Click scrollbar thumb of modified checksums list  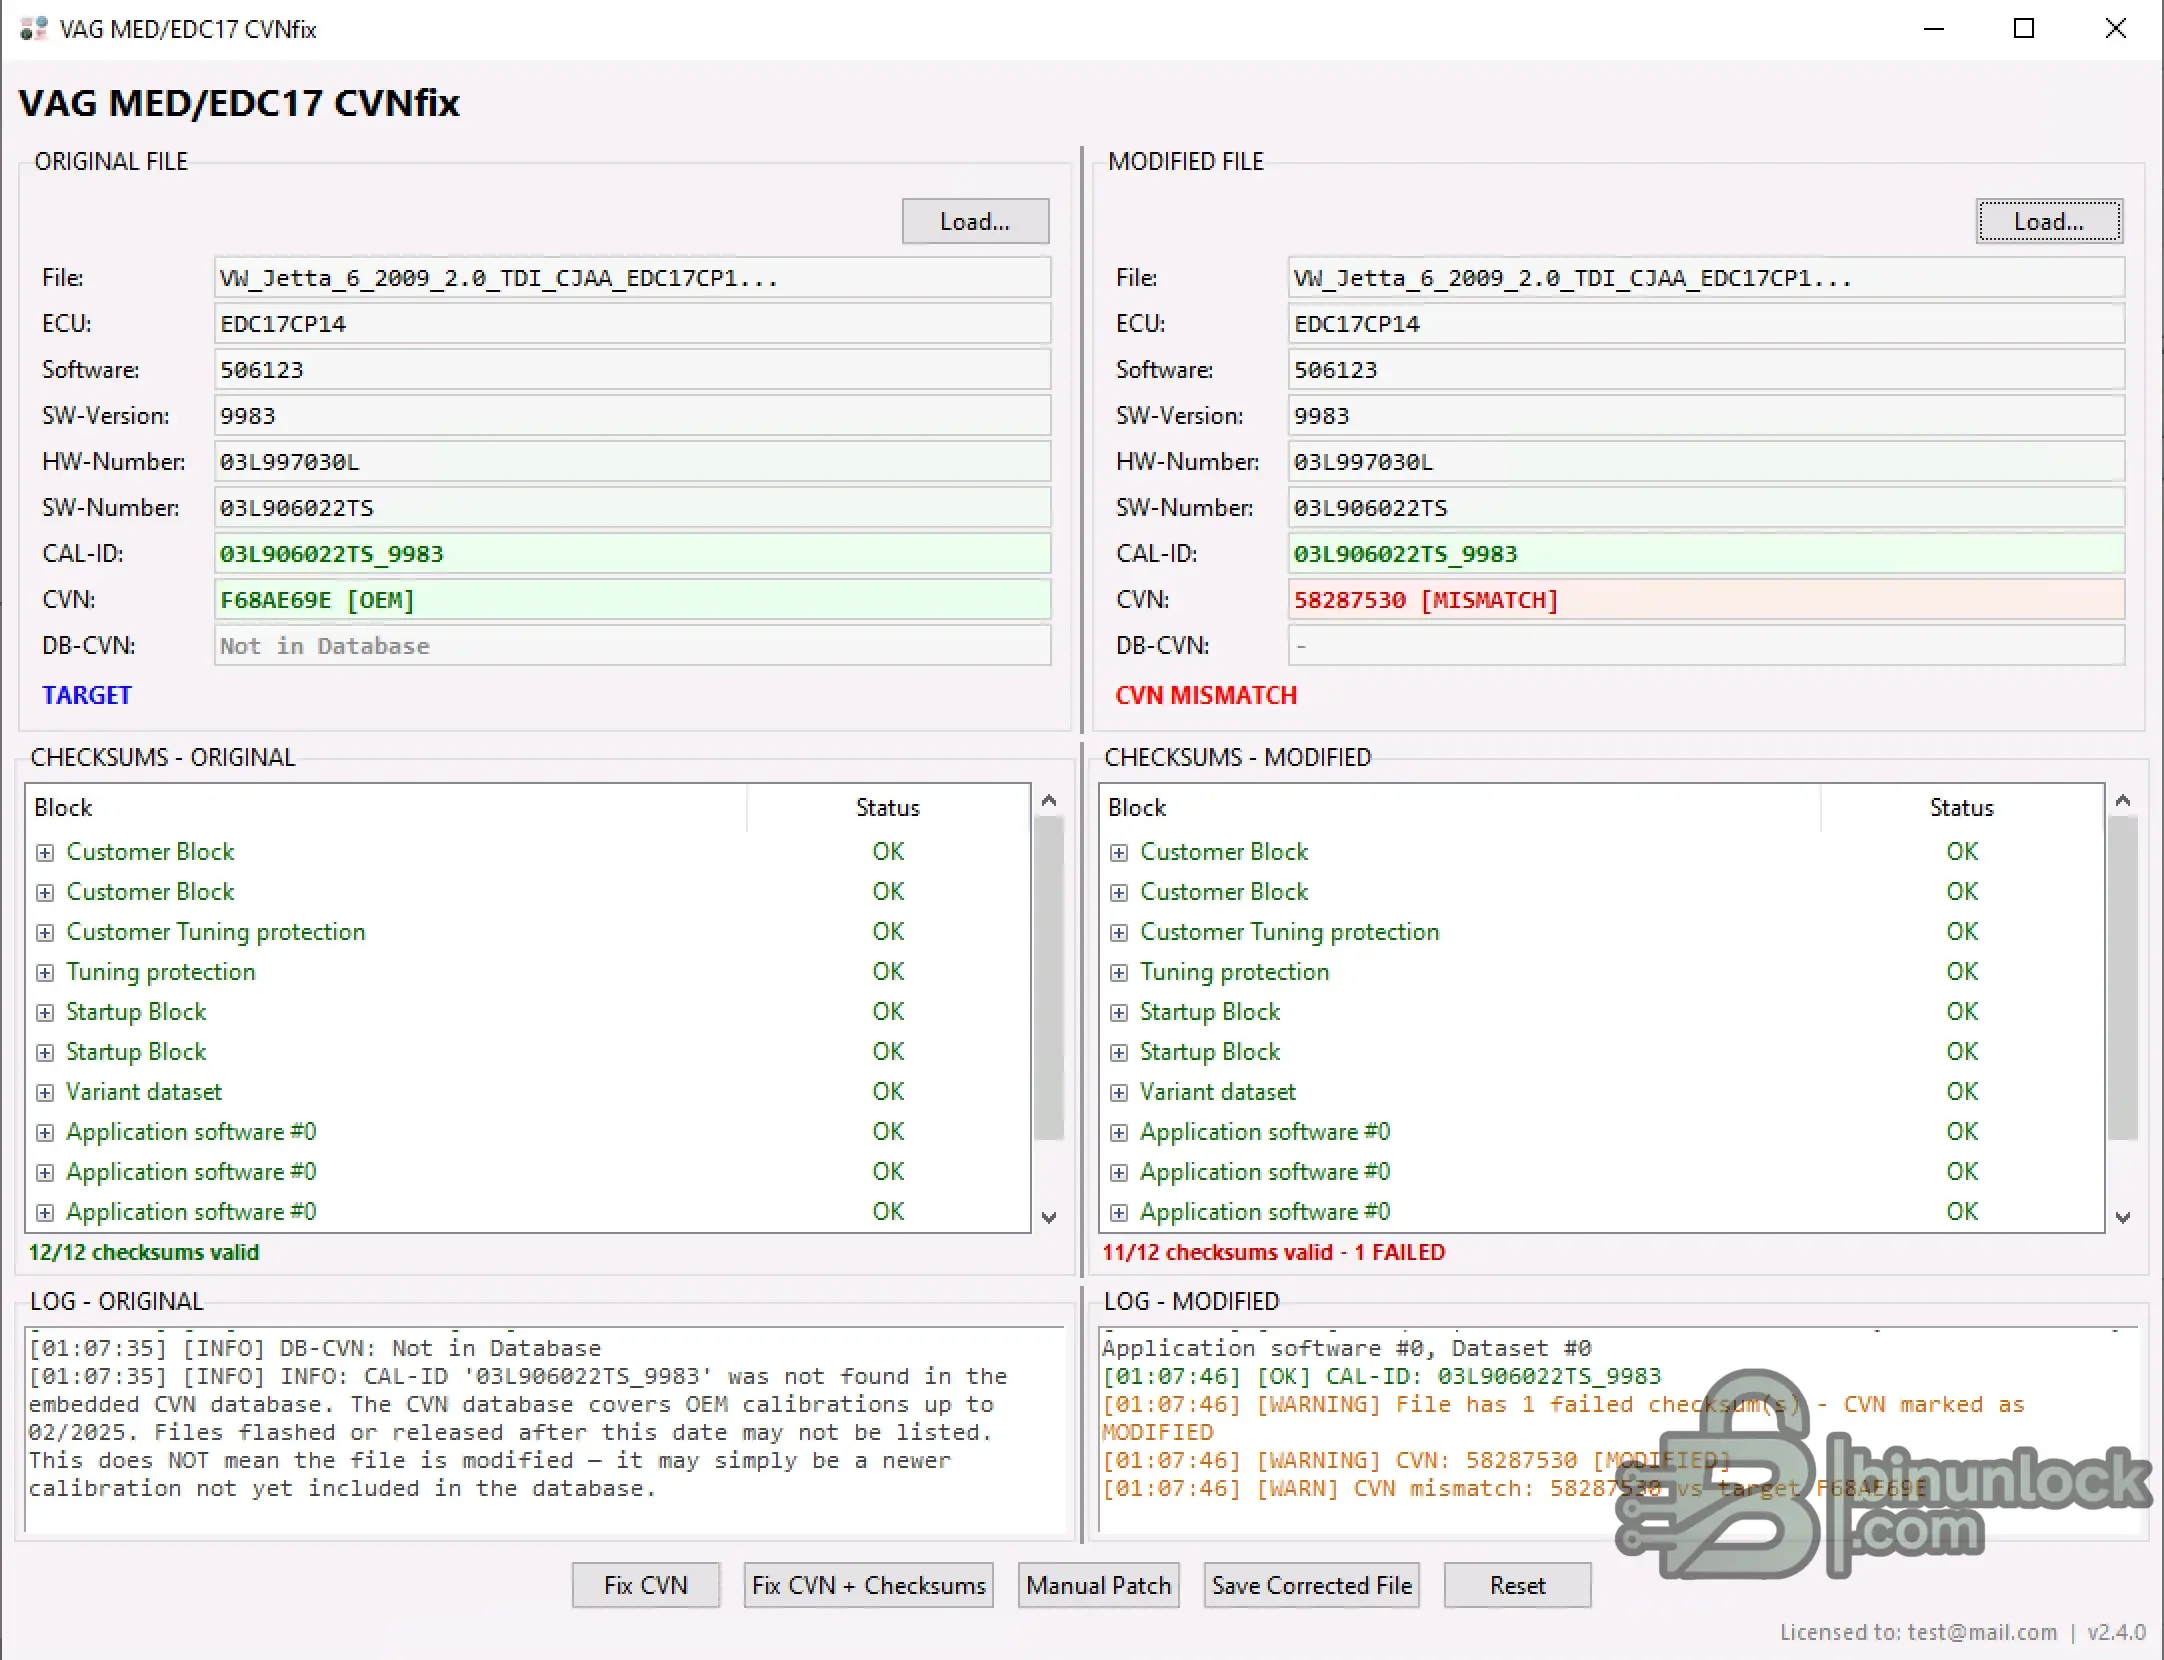2123,978
